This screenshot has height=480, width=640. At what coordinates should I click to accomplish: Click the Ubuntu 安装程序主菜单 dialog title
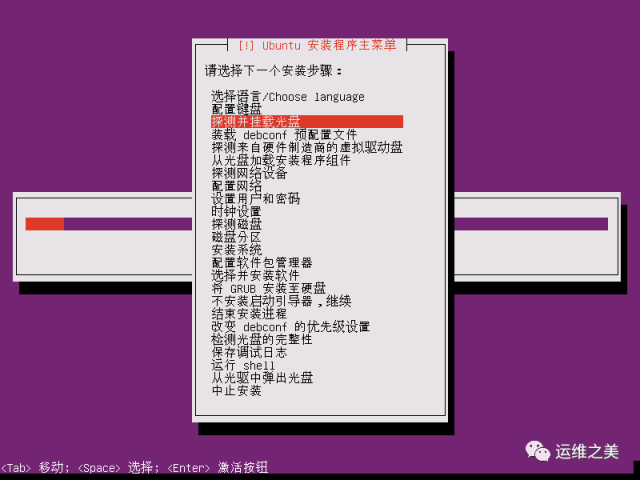click(317, 45)
